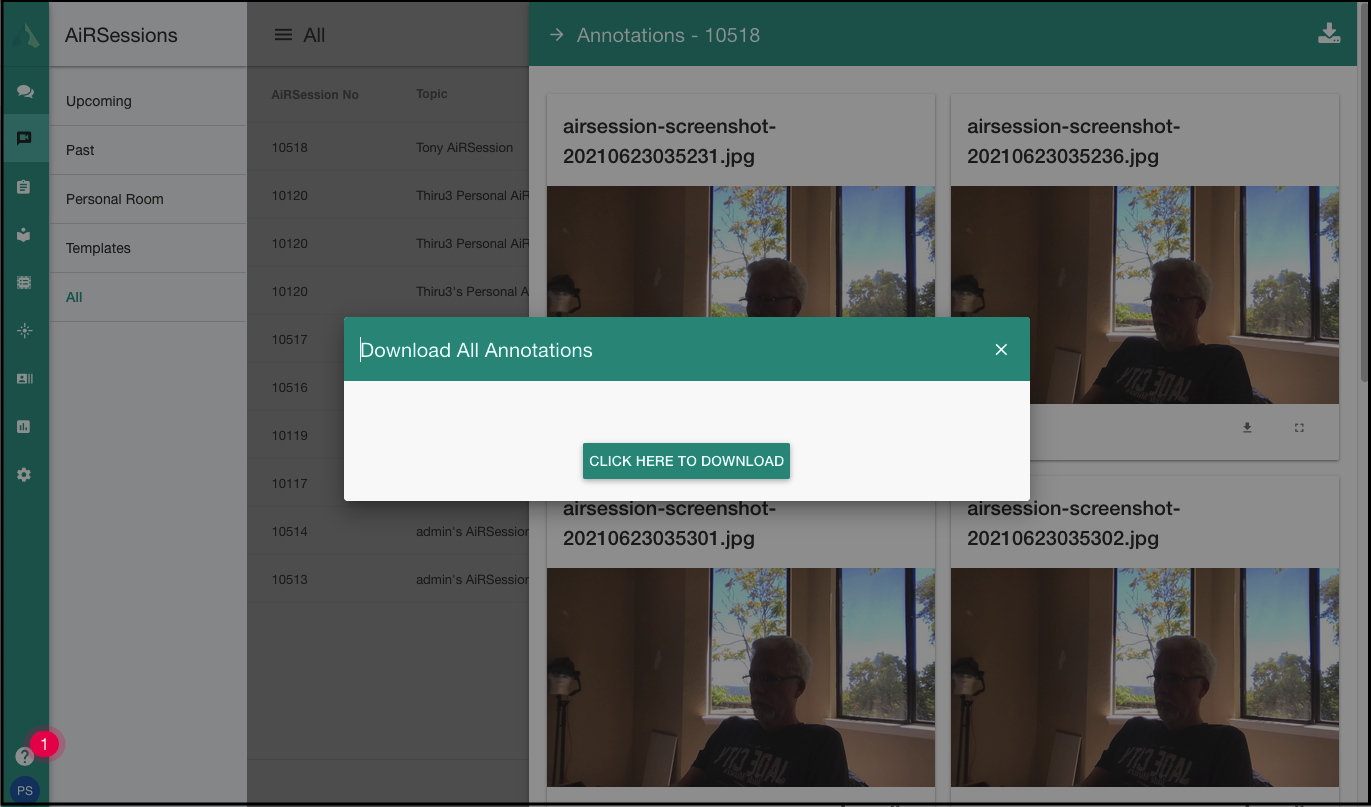Select session row 10518 Tony AiRSession
This screenshot has height=807, width=1371.
(x=388, y=148)
